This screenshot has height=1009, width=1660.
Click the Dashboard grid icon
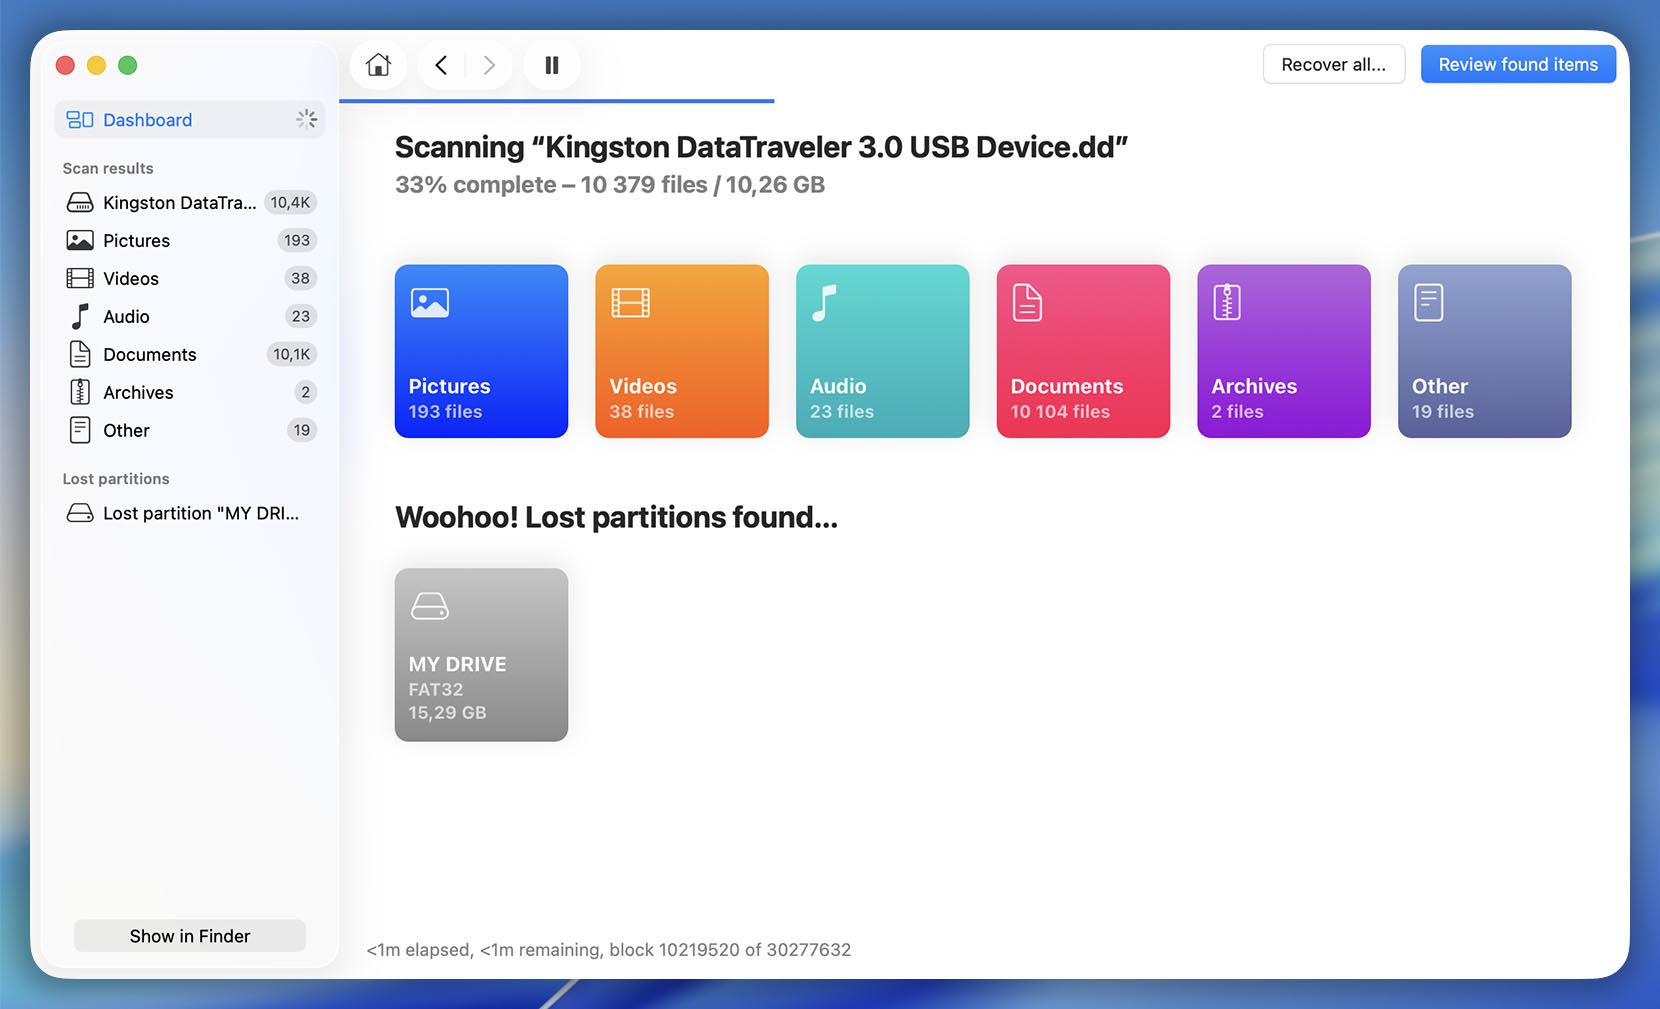click(80, 120)
